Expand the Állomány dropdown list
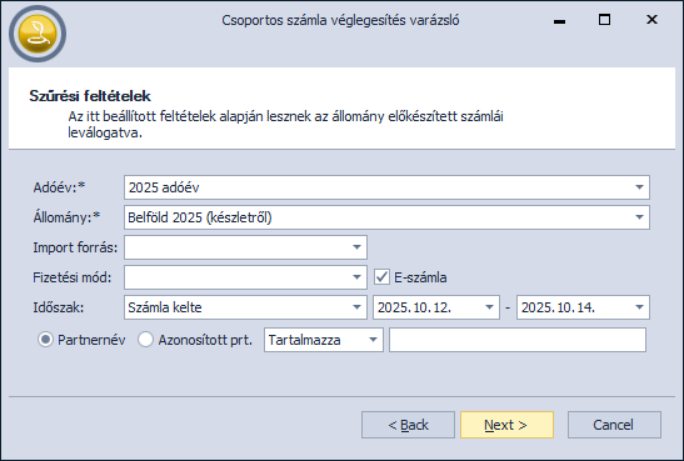 tap(638, 217)
